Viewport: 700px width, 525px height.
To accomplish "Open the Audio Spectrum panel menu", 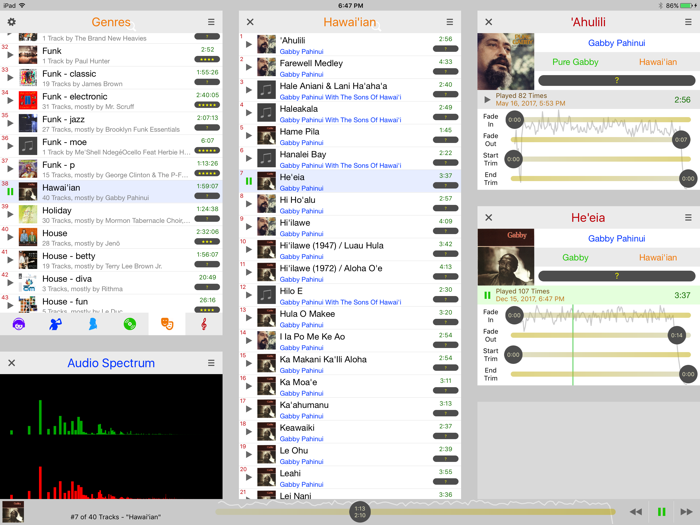I will tap(211, 363).
